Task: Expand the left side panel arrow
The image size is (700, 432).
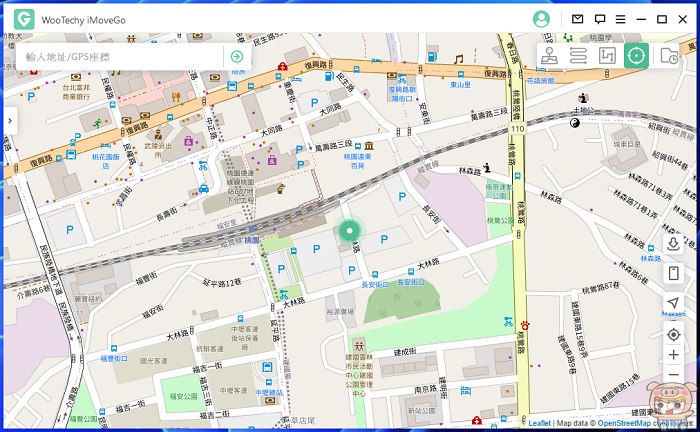Action: point(9,120)
